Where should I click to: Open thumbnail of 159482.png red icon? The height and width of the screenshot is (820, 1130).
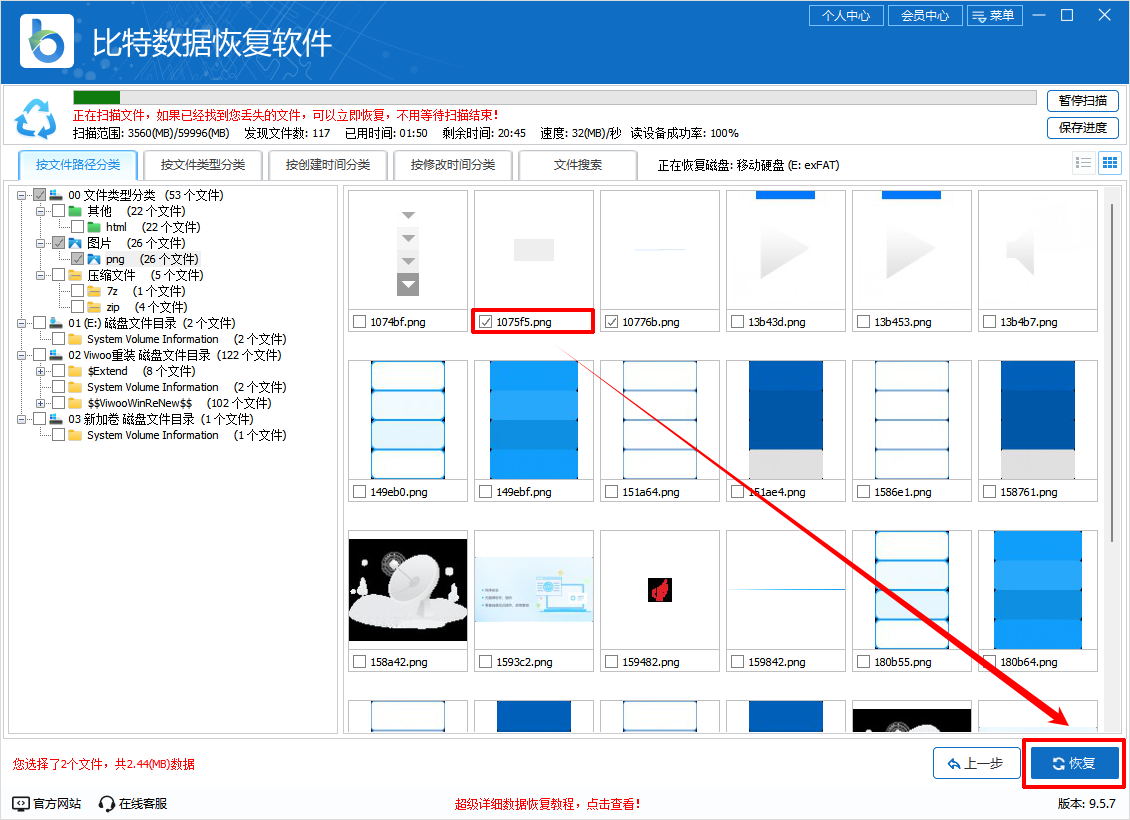[659, 590]
